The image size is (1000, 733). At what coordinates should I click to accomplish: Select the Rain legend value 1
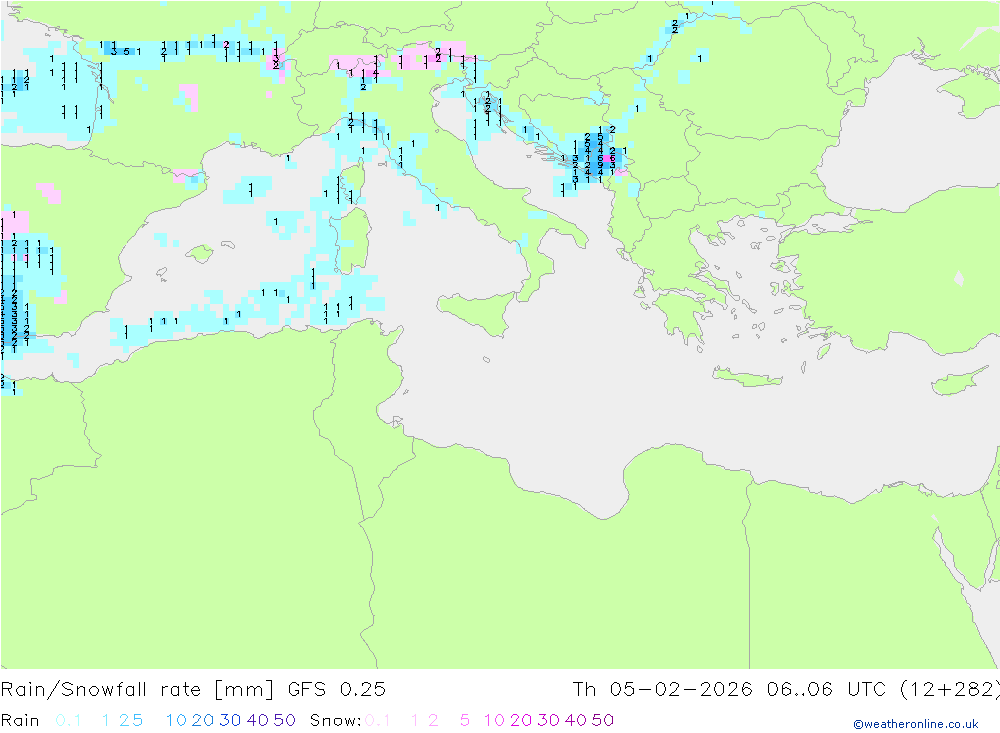(105, 720)
